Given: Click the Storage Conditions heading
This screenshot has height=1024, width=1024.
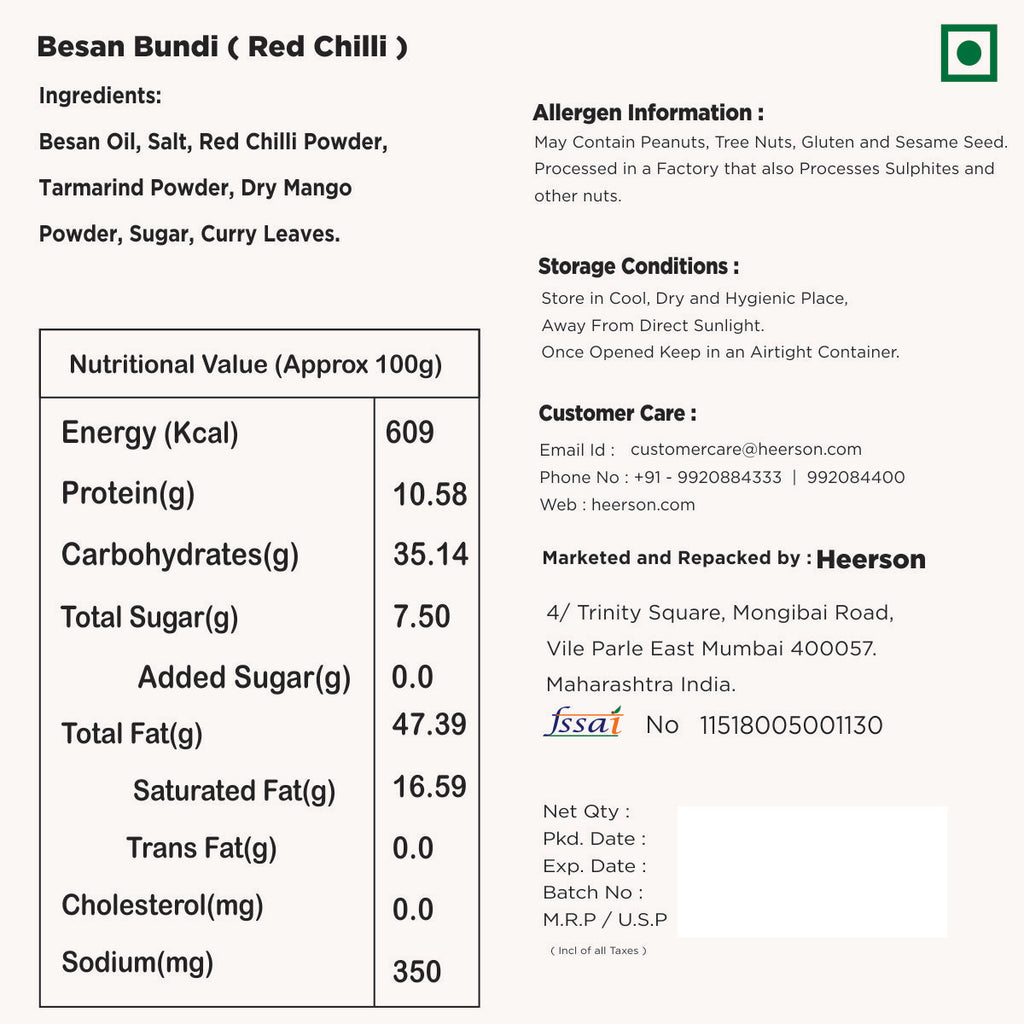Looking at the screenshot, I should click(x=638, y=266).
